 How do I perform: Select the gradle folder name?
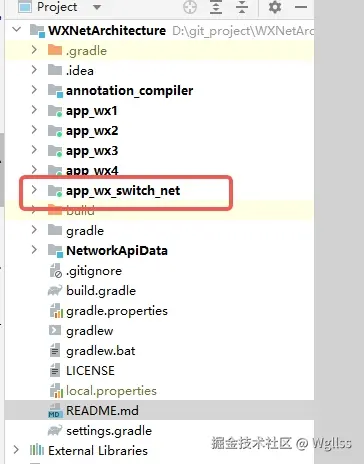coord(85,231)
